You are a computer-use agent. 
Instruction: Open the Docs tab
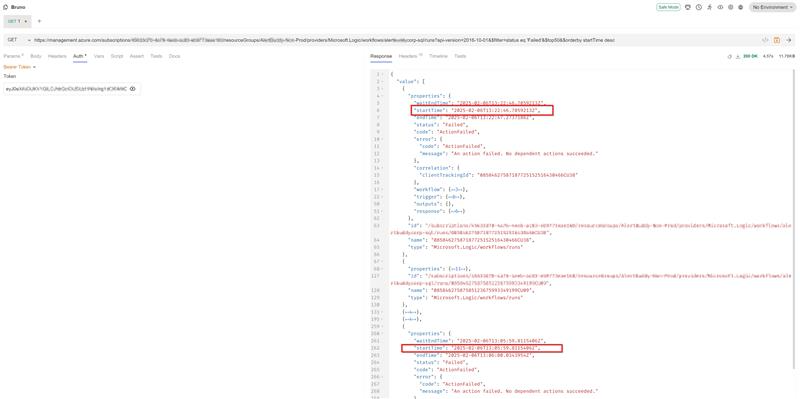(174, 56)
